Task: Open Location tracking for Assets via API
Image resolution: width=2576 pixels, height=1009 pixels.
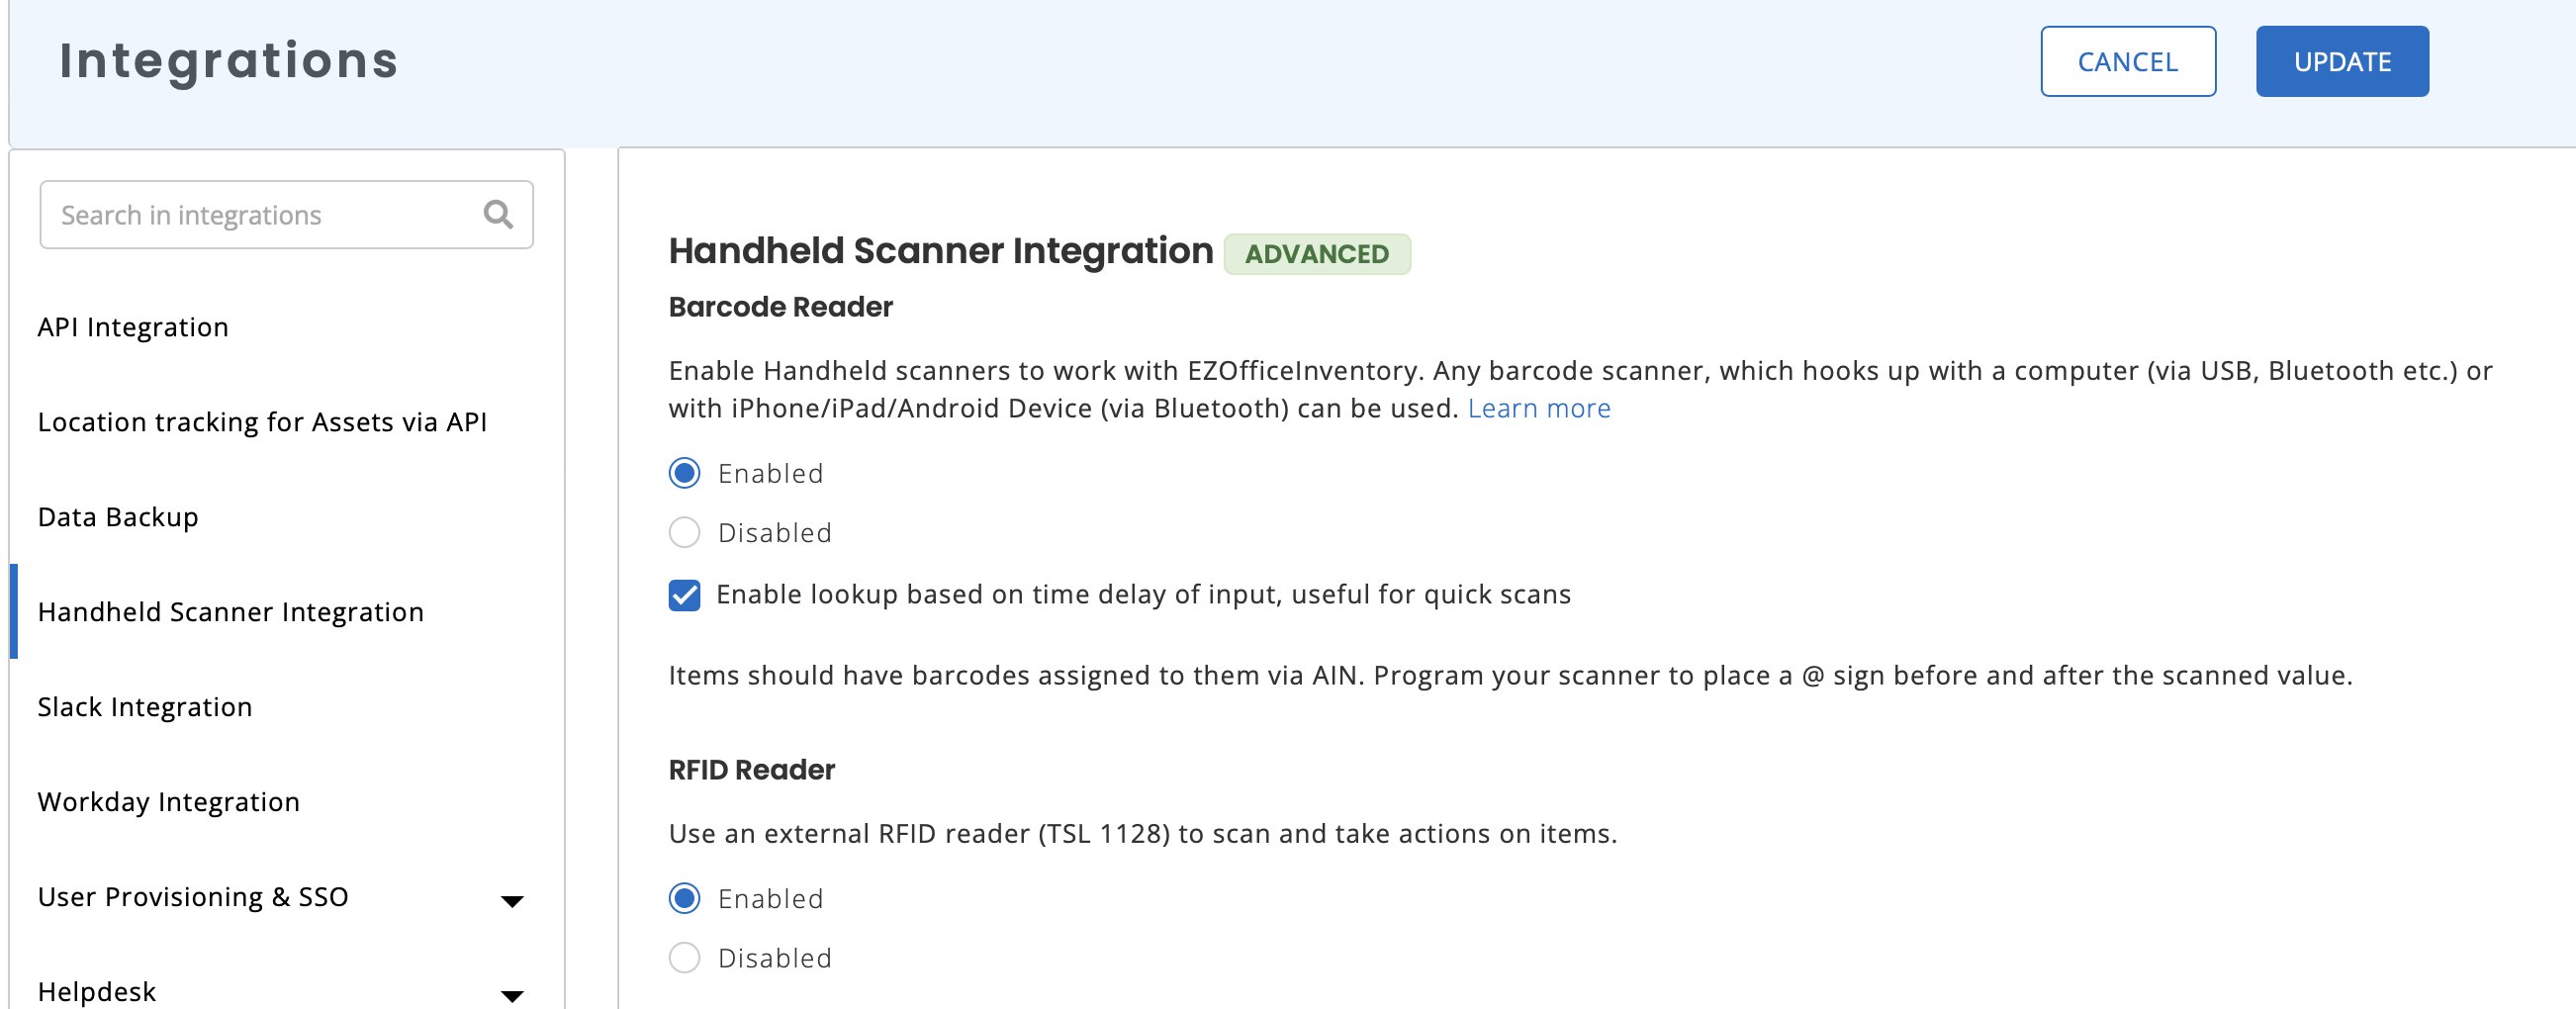Action: [262, 422]
